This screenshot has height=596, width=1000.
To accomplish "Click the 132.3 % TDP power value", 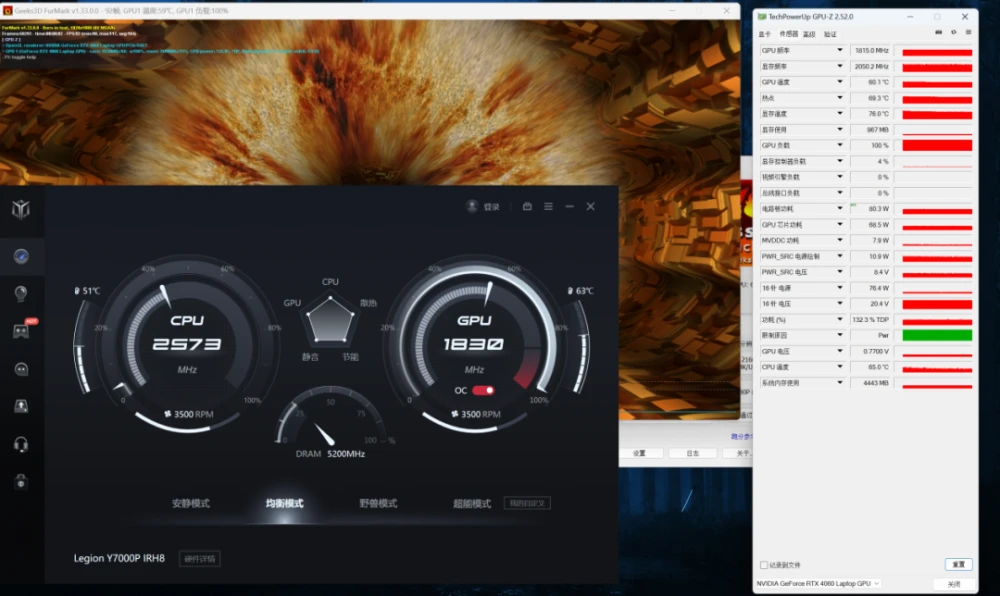I will pos(871,320).
